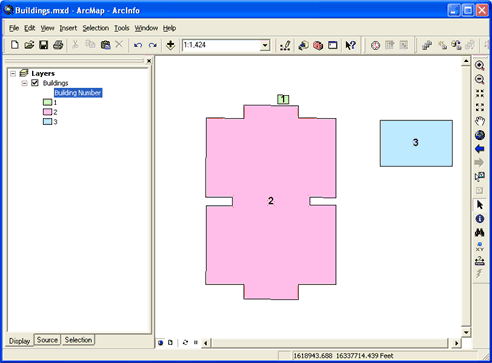Switch to Data View button
The height and width of the screenshot is (363, 492).
click(x=161, y=343)
